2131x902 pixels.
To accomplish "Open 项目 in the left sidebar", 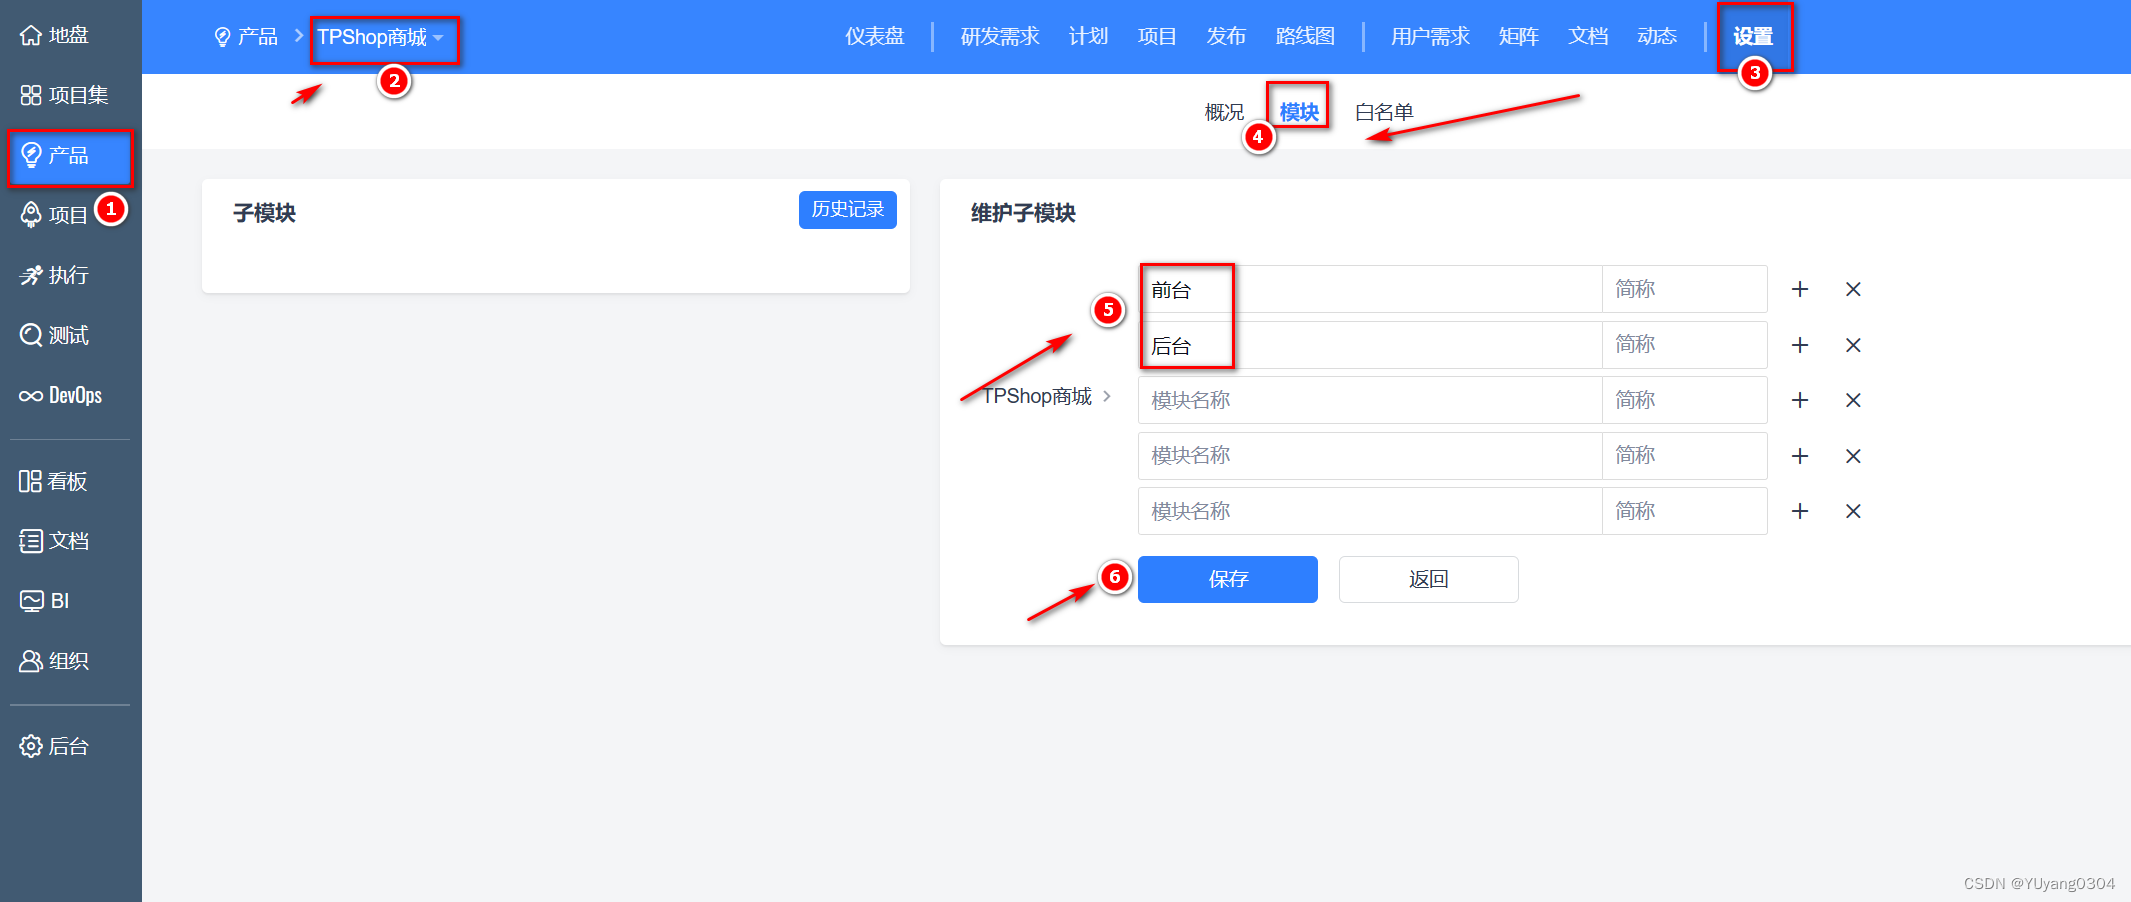I will 55,215.
